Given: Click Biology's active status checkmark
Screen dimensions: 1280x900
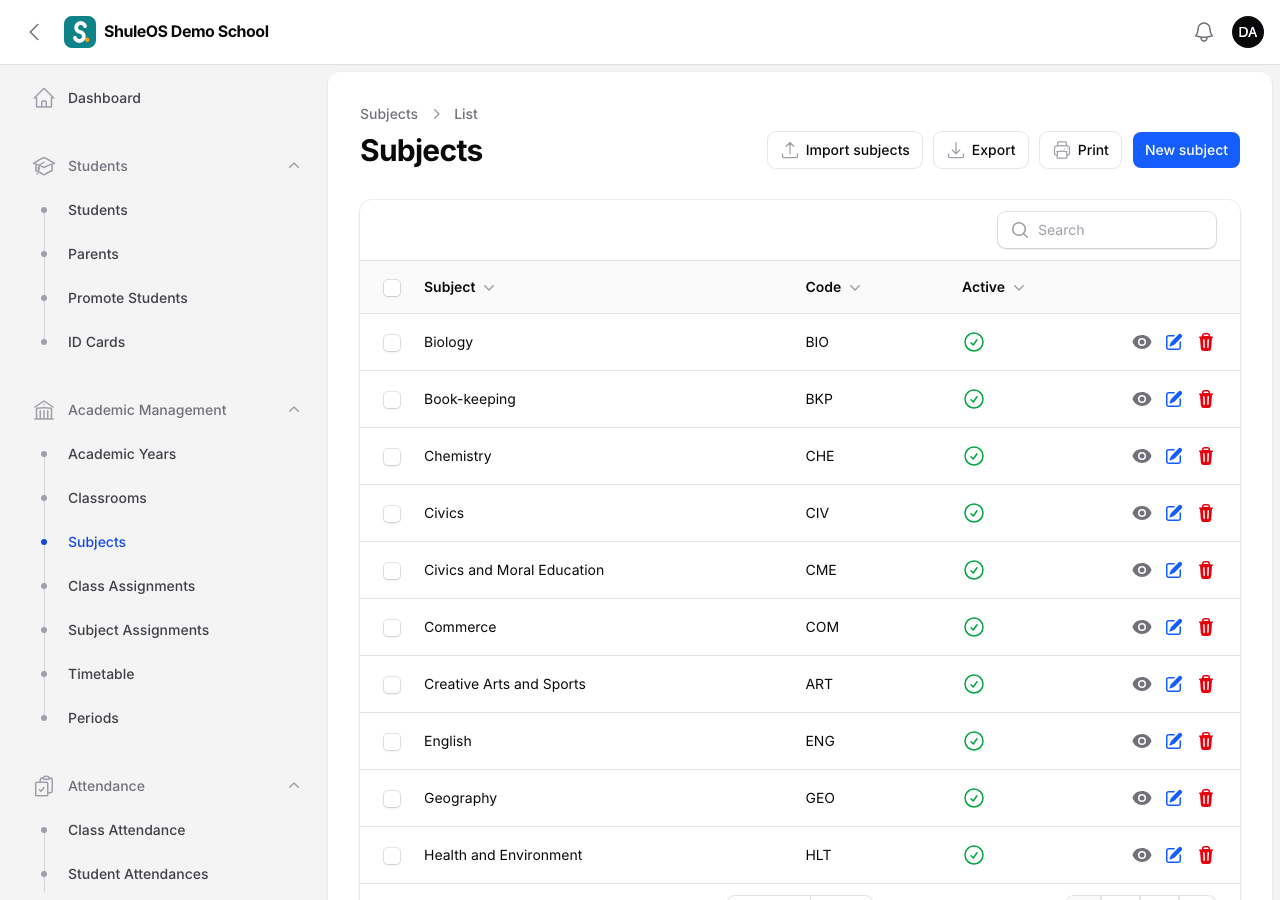Looking at the screenshot, I should click(x=974, y=342).
